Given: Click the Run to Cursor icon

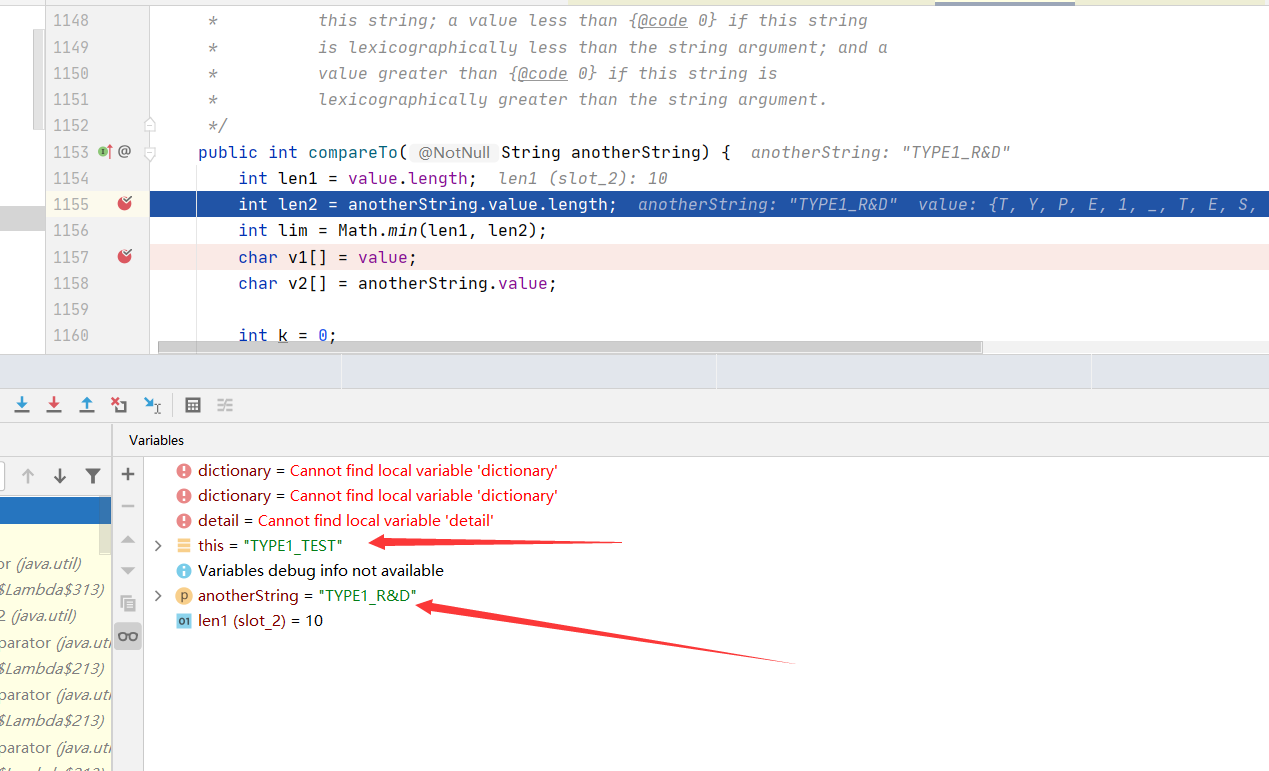Looking at the screenshot, I should point(152,404).
